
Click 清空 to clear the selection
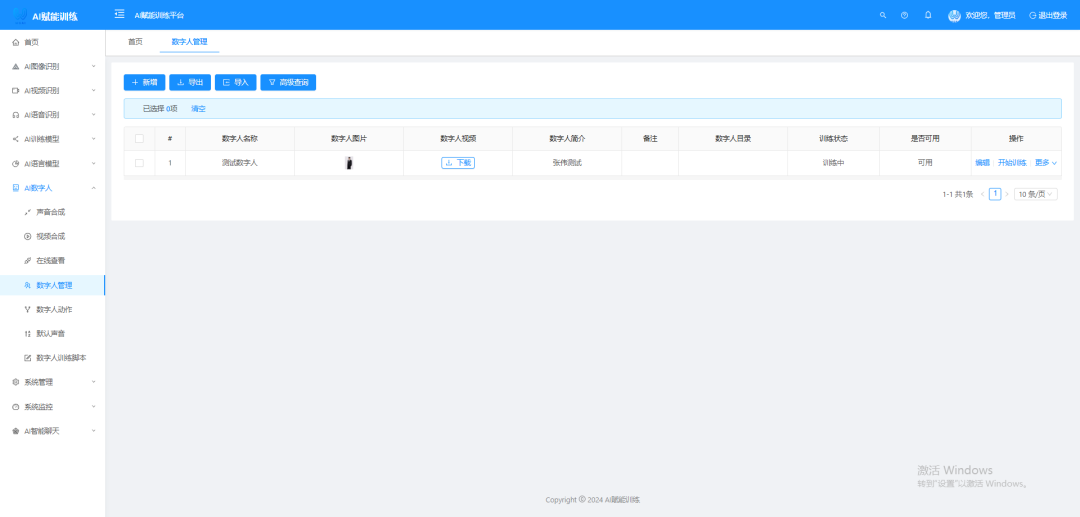[198, 109]
